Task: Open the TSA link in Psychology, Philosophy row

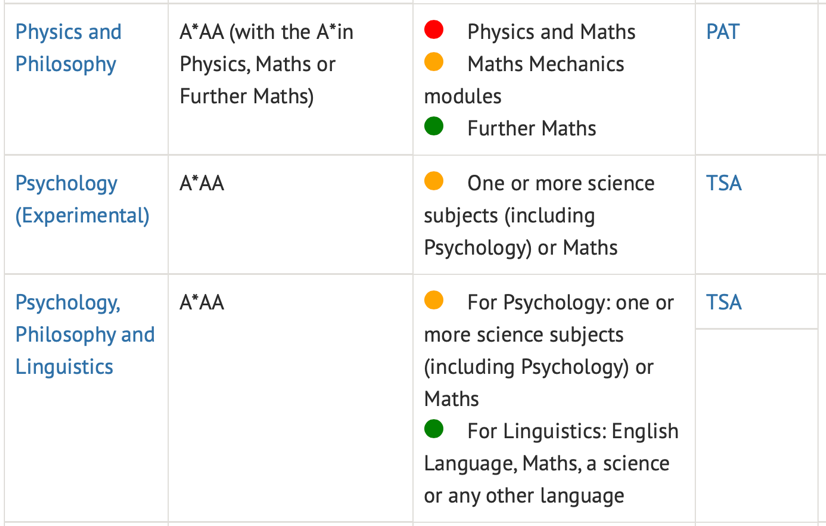Action: pyautogui.click(x=724, y=303)
